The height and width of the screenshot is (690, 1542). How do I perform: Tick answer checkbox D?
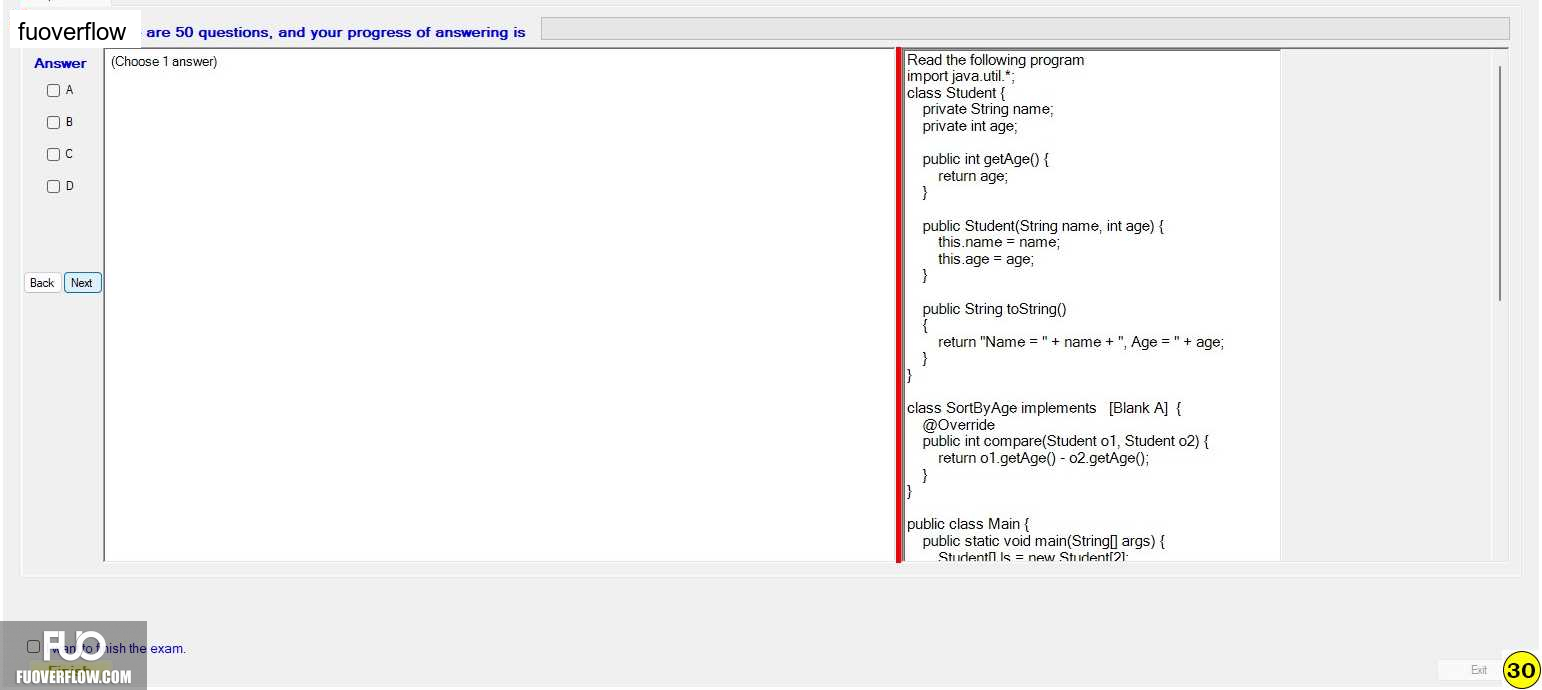(54, 187)
